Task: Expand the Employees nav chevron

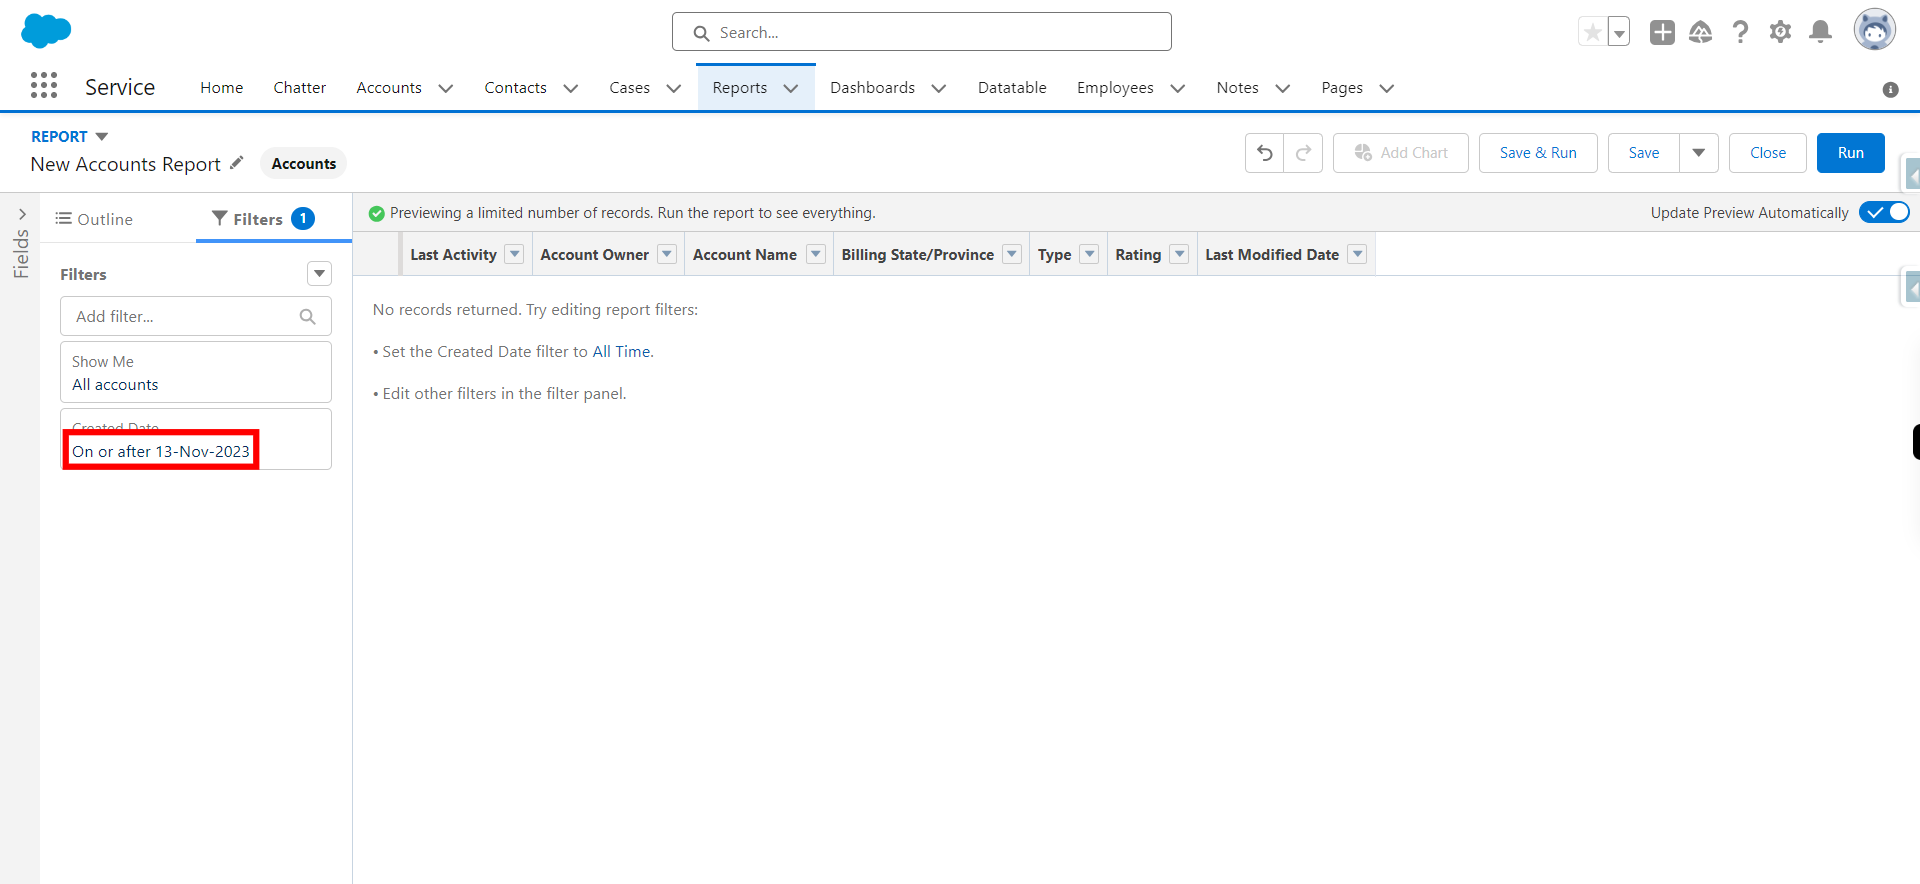Action: point(1178,88)
